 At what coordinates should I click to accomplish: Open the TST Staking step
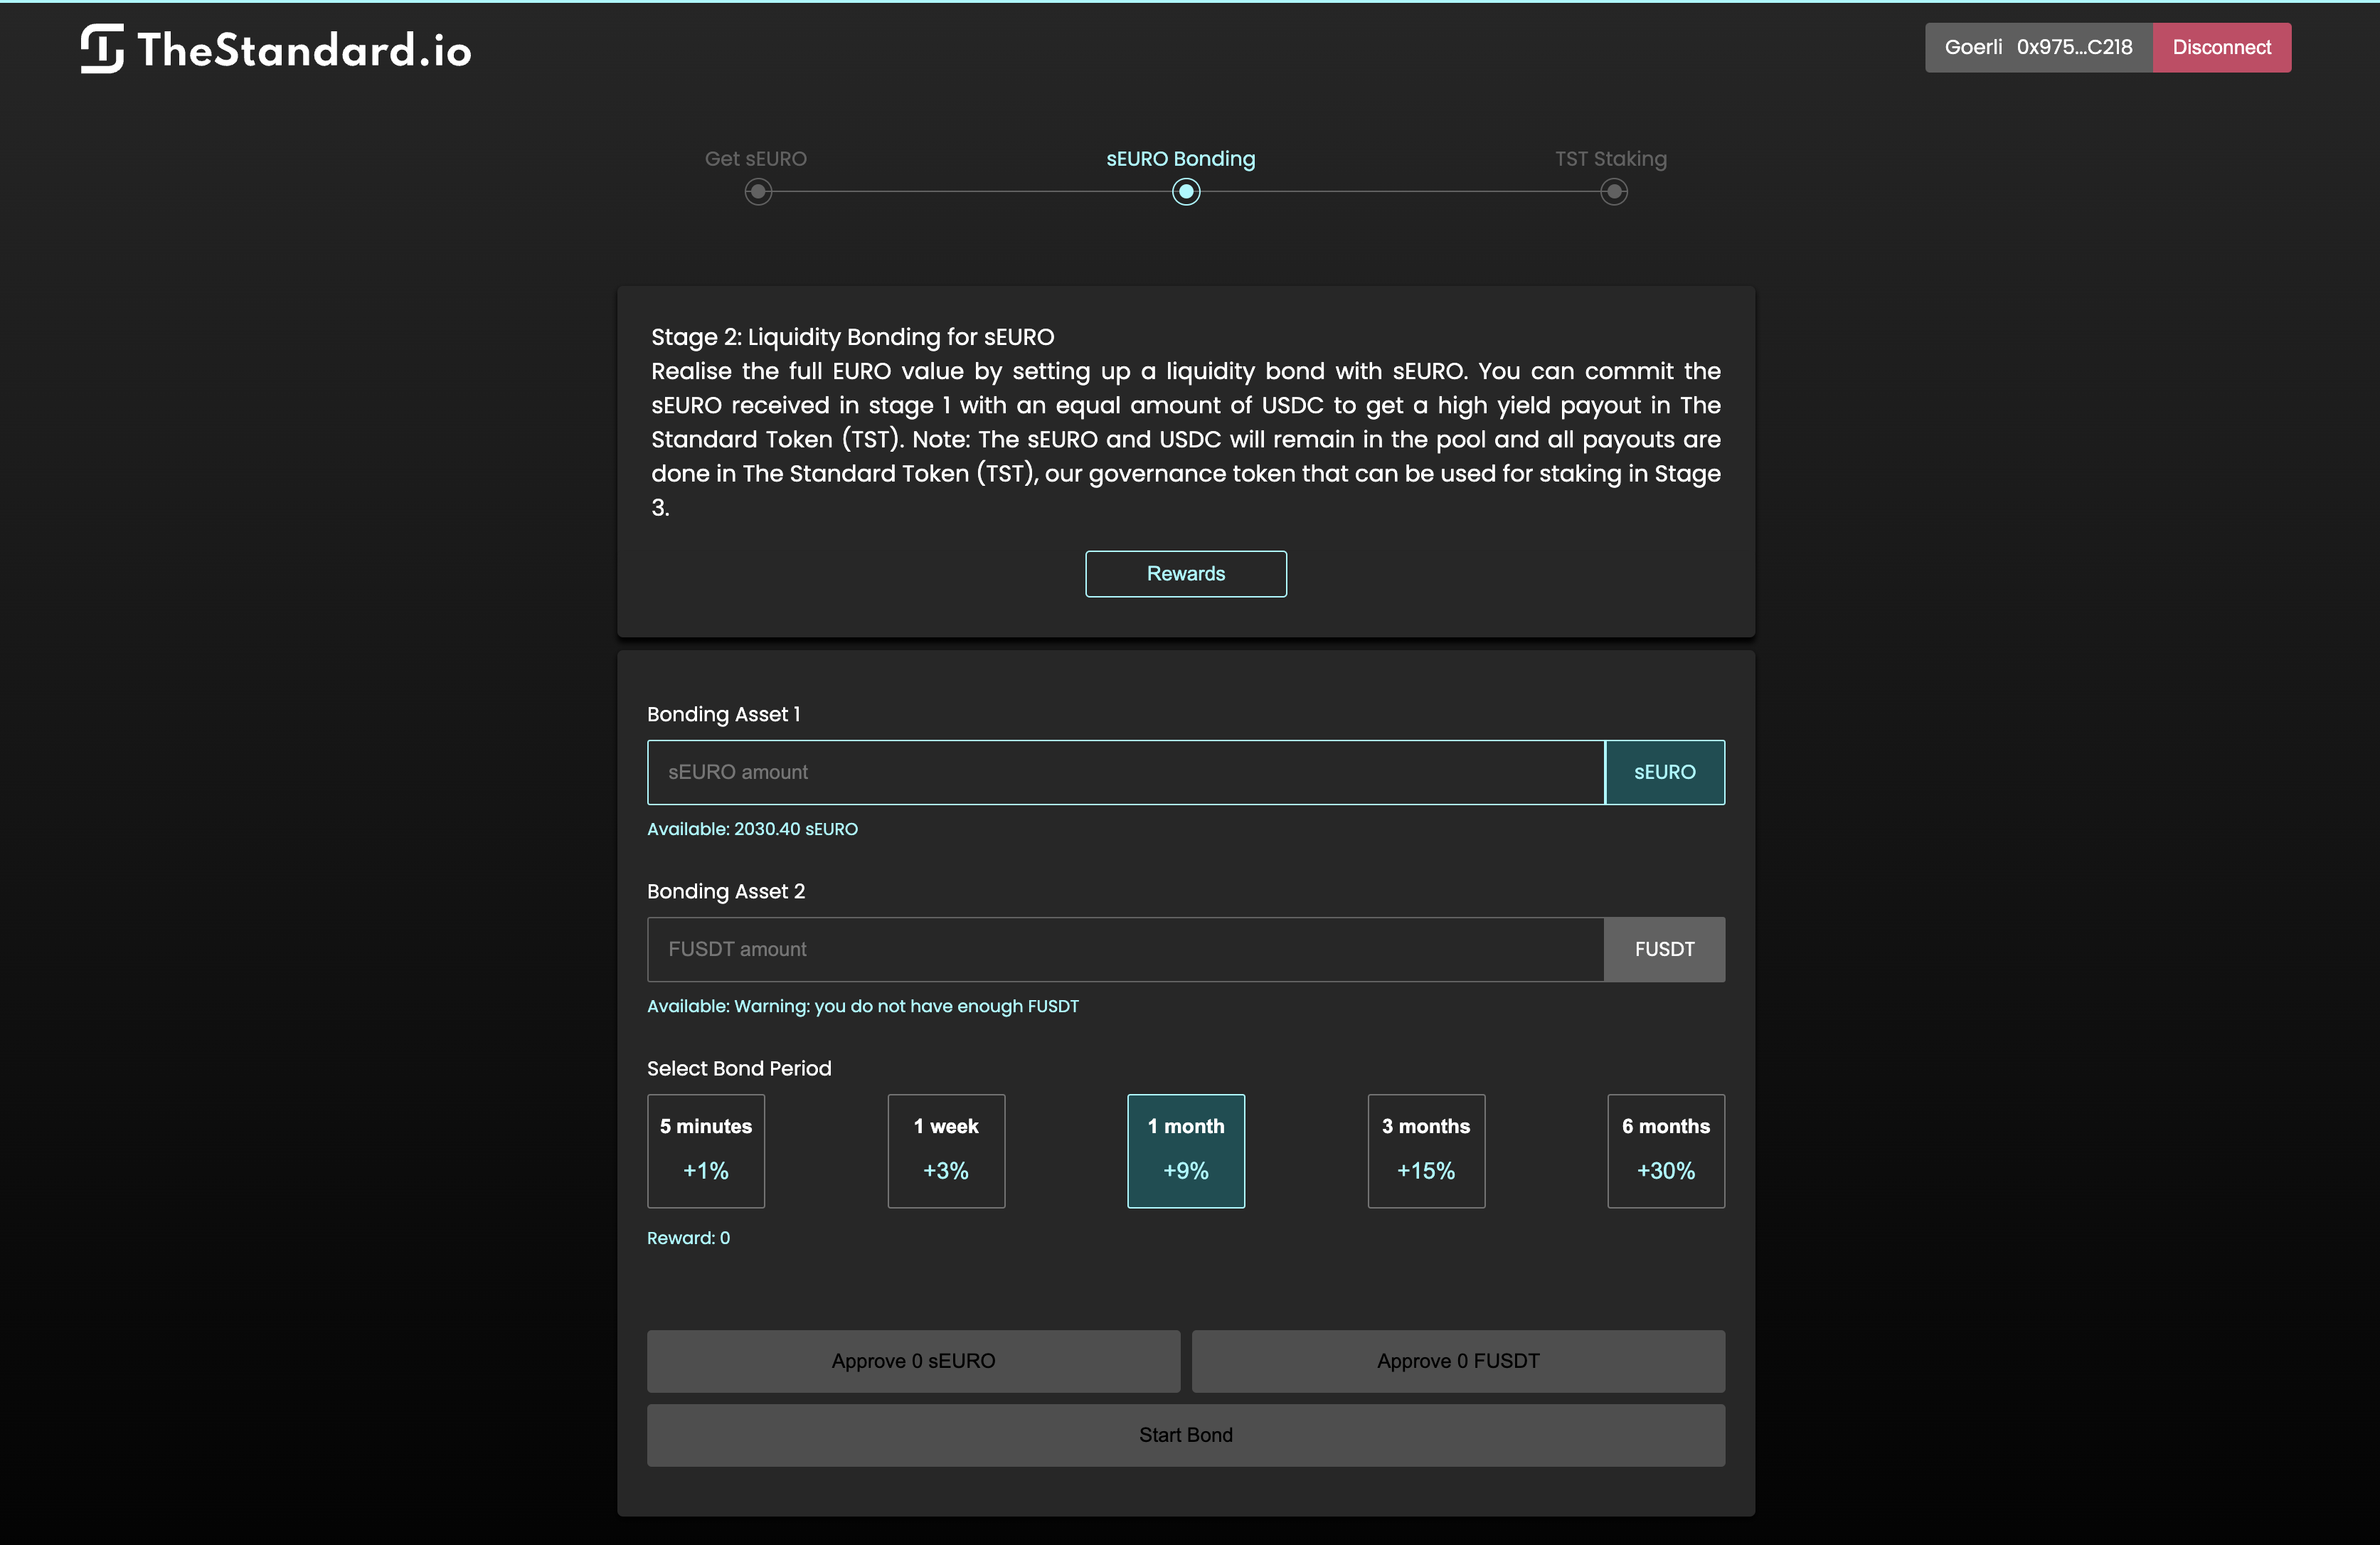click(1611, 159)
